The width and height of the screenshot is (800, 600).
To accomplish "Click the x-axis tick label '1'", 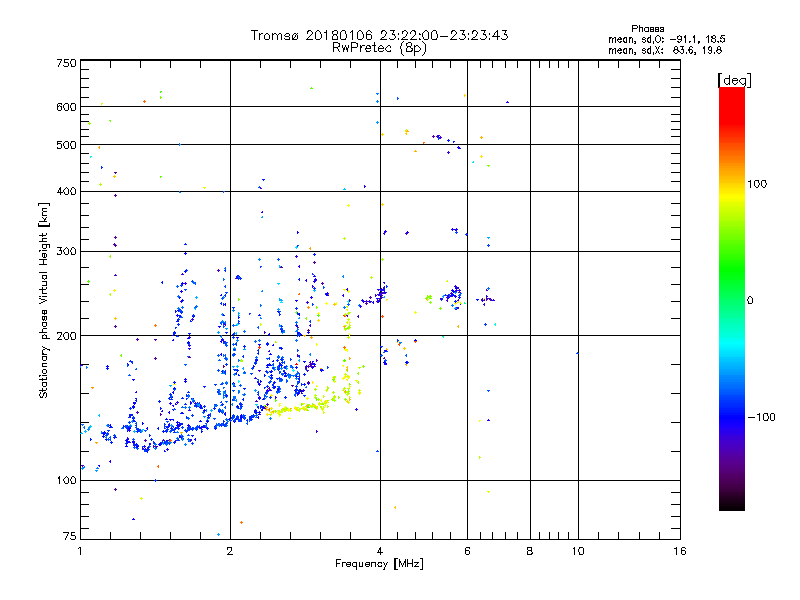I will (x=80, y=551).
